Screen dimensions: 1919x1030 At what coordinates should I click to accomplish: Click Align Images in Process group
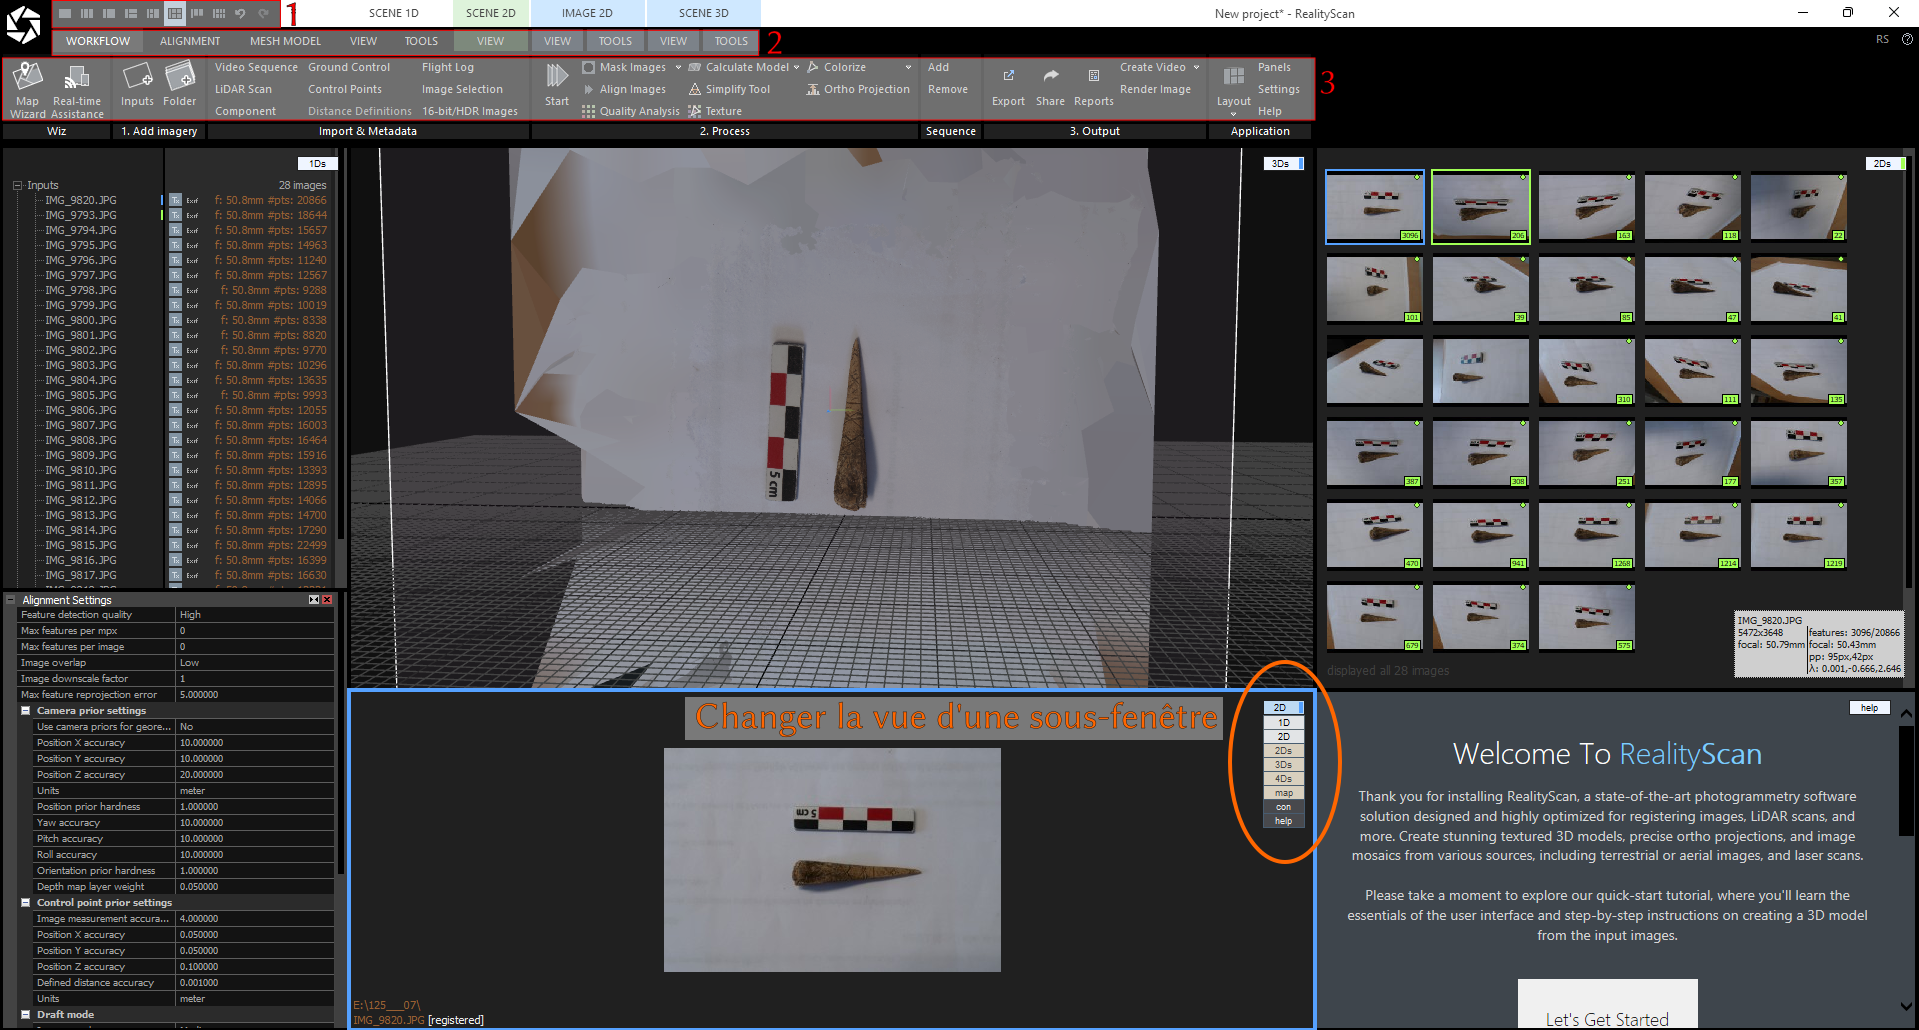[x=632, y=89]
